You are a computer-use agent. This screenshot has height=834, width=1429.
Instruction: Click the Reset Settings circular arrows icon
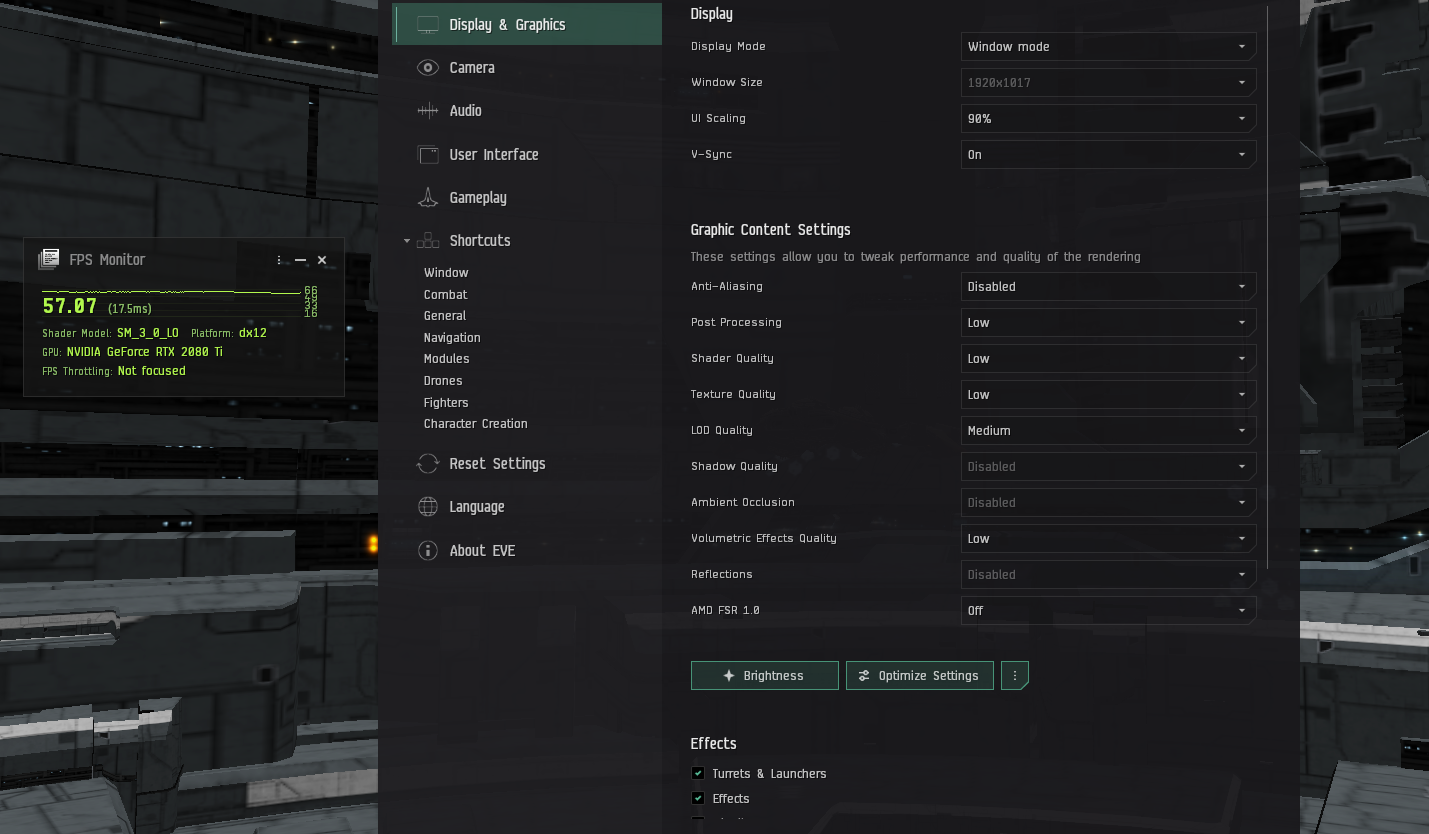coord(428,464)
